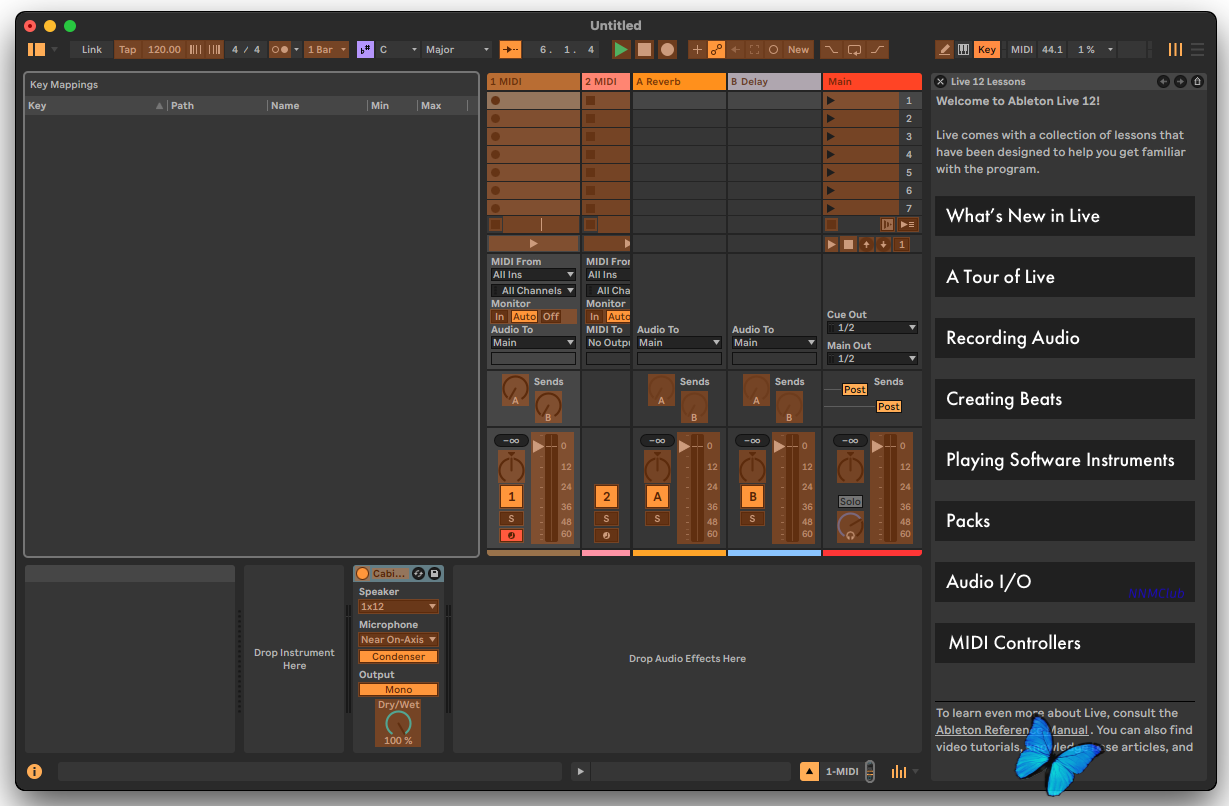Go to Lessons home icon
This screenshot has width=1229, height=806.
tap(1197, 81)
